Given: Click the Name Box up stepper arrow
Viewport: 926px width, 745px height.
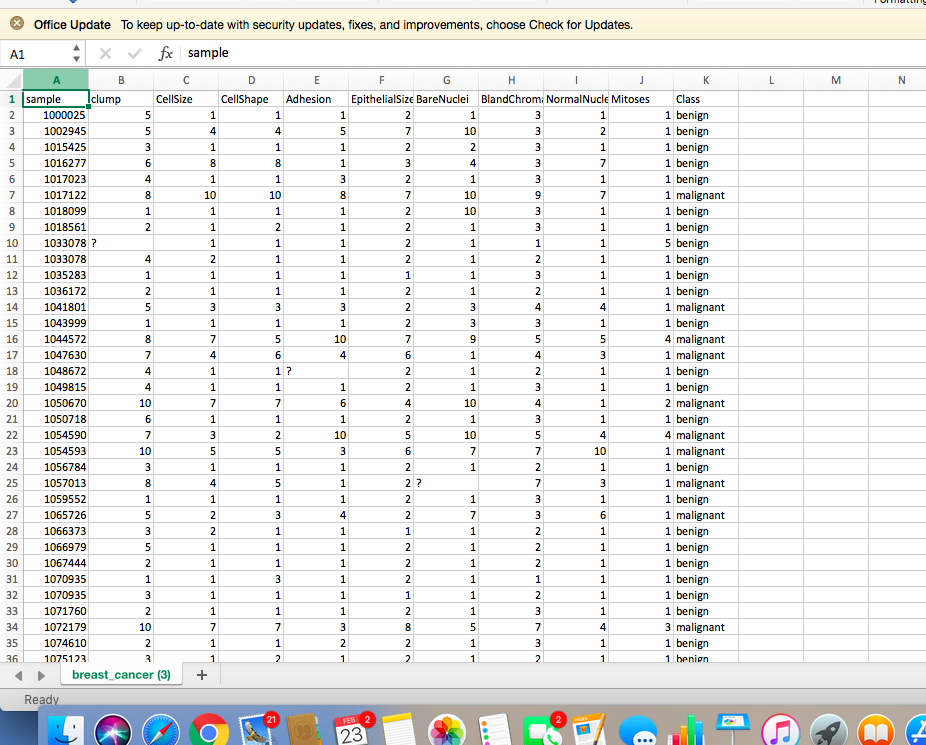Looking at the screenshot, I should 76,48.
